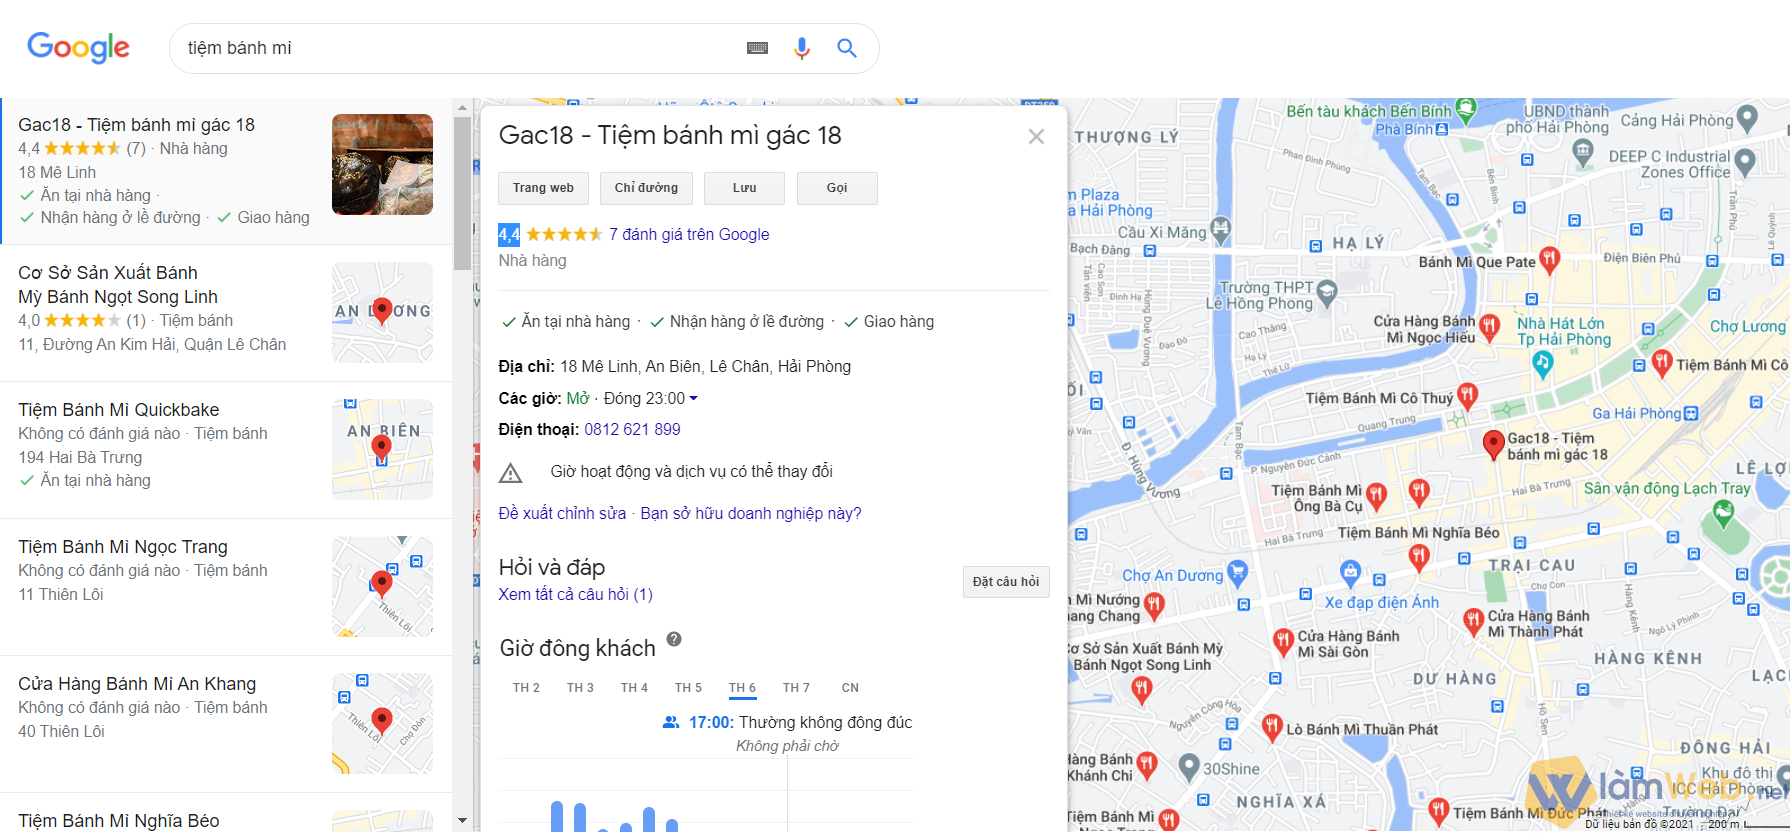Select Nhà Hát Lớn Tp Hải Phòng marker

coord(1543,364)
